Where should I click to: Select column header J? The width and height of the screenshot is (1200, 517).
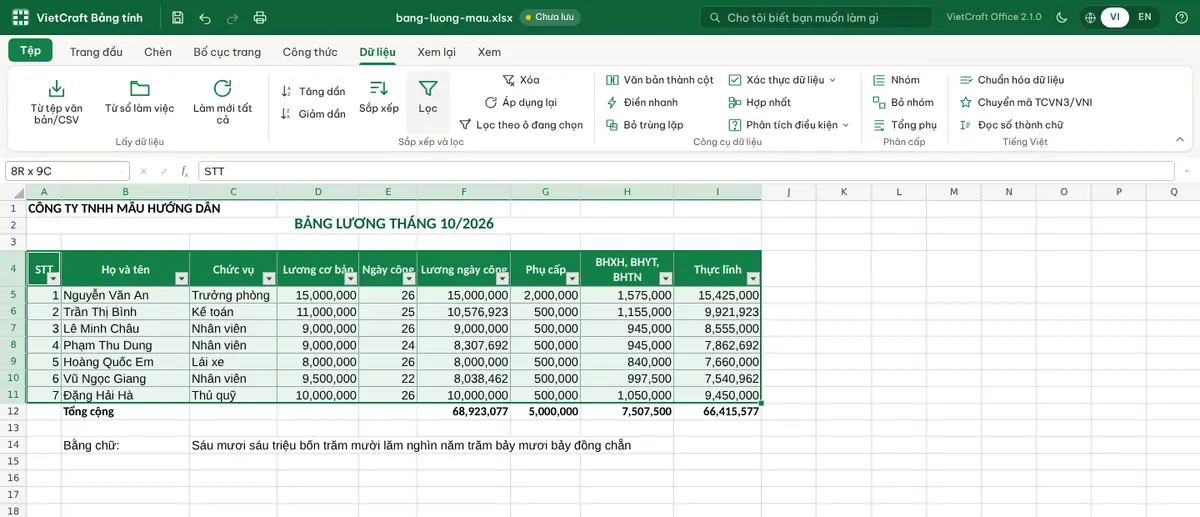[x=789, y=191]
